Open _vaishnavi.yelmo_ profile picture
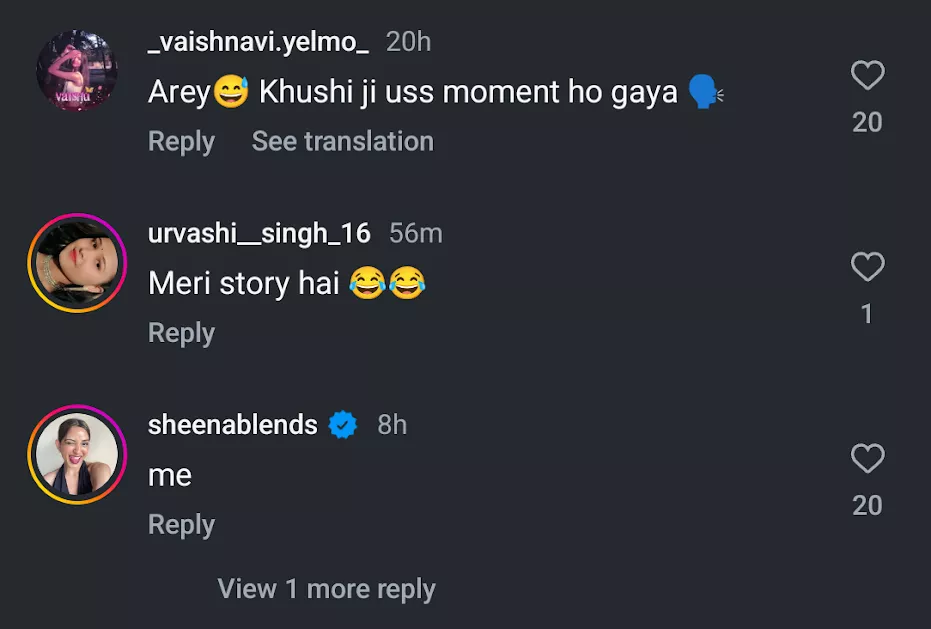Viewport: 931px width, 629px height. tap(77, 71)
